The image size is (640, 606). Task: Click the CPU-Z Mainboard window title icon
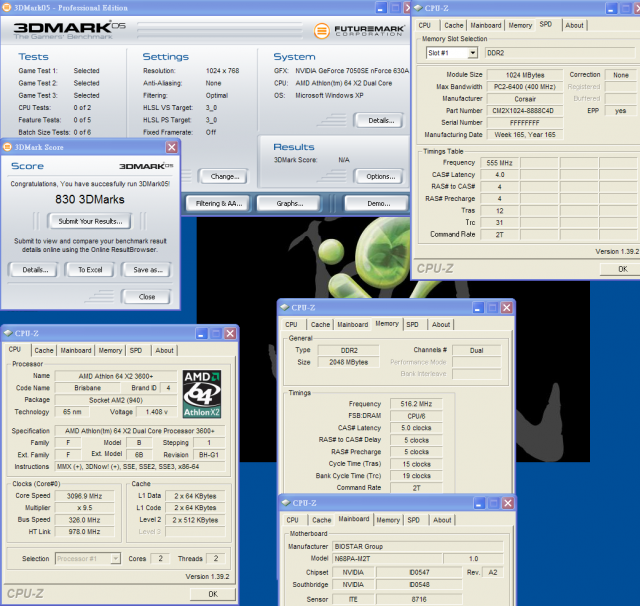[x=286, y=503]
